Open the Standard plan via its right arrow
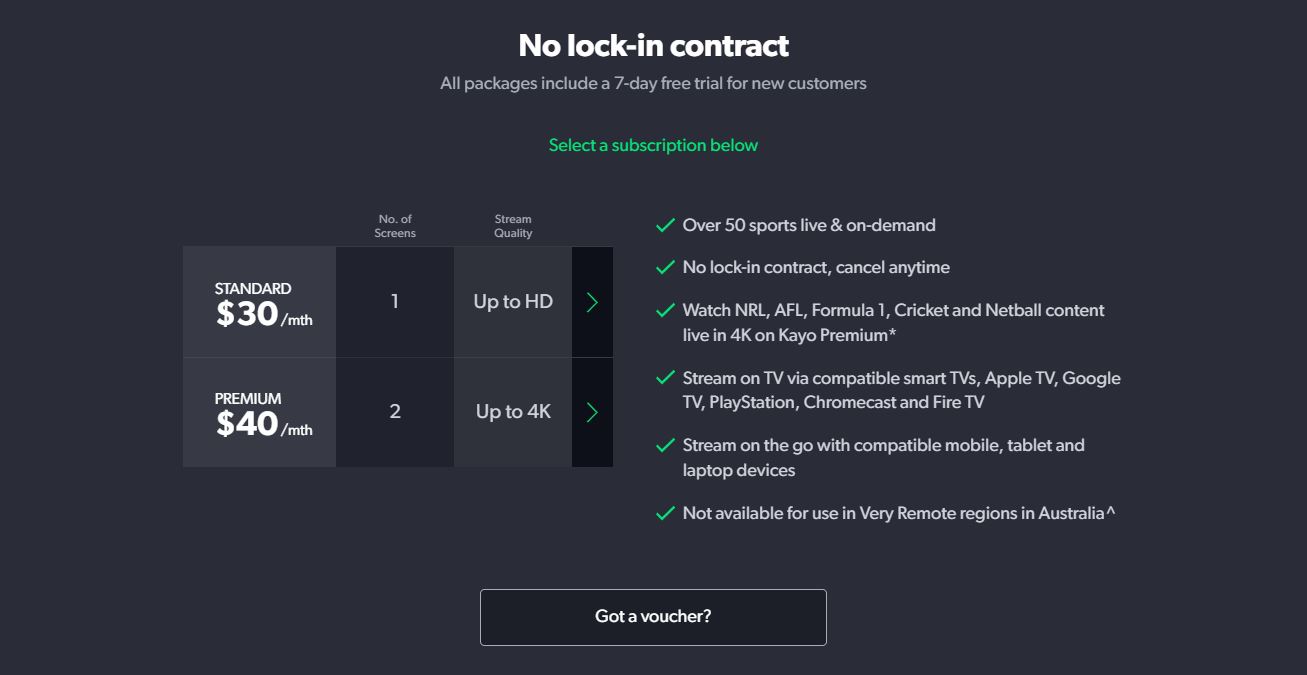The height and width of the screenshot is (675, 1307). [x=592, y=301]
